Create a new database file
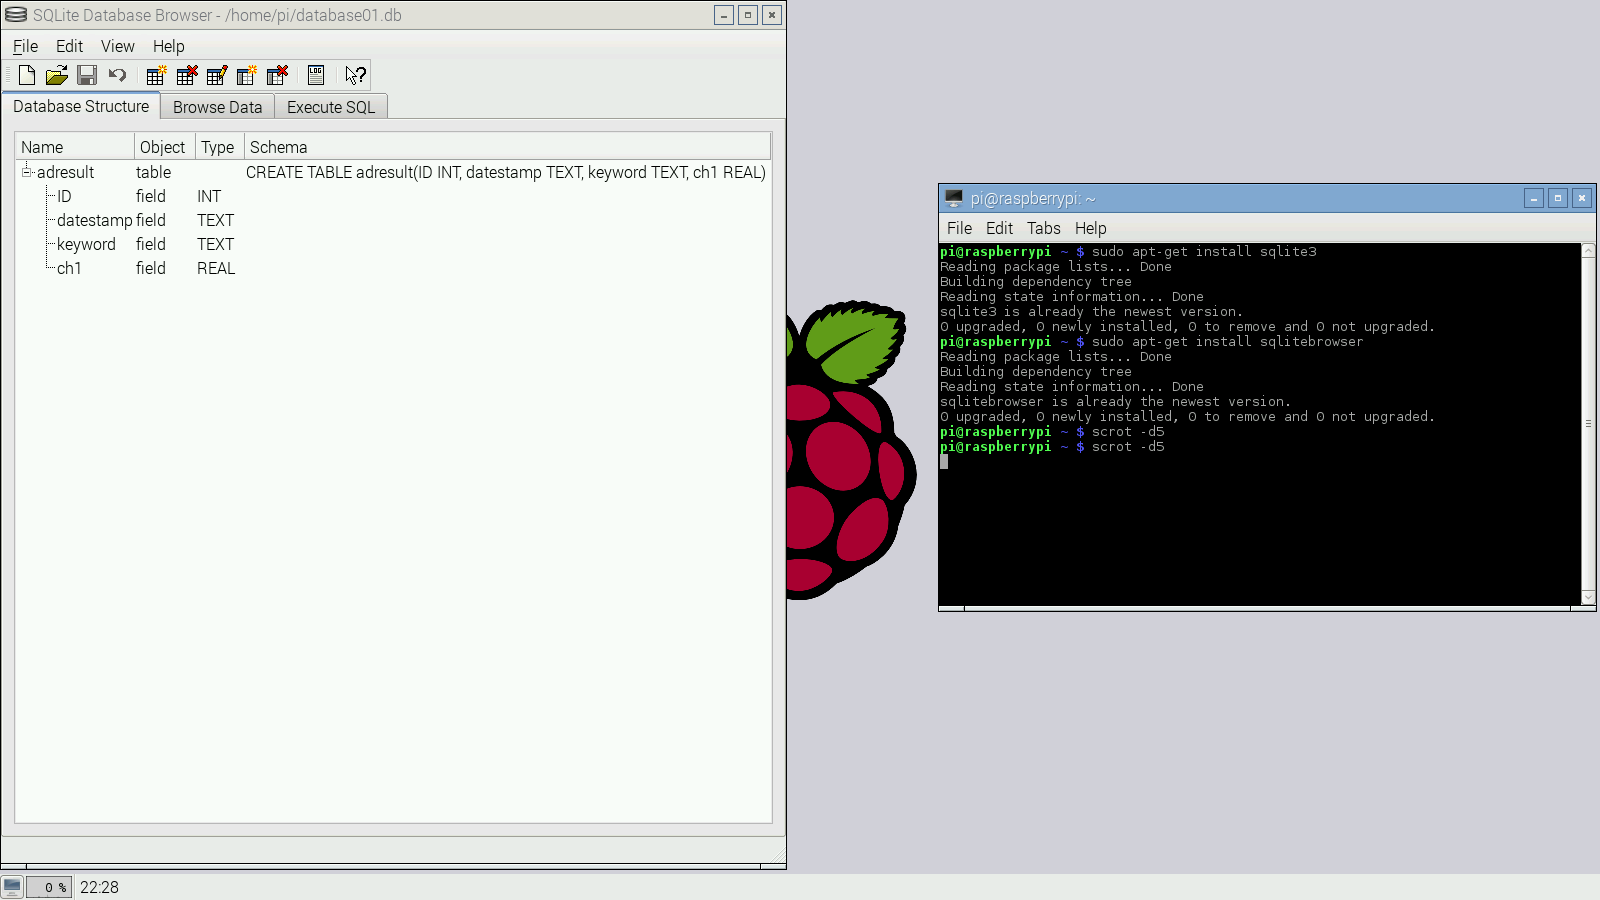 pyautogui.click(x=26, y=75)
